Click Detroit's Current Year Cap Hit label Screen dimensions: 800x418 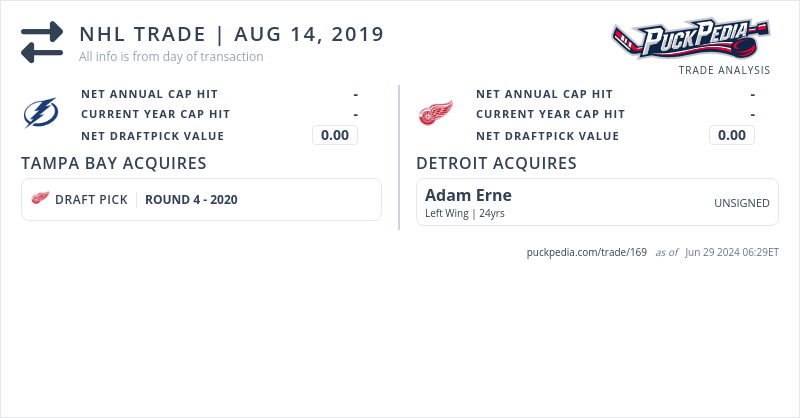tap(550, 115)
